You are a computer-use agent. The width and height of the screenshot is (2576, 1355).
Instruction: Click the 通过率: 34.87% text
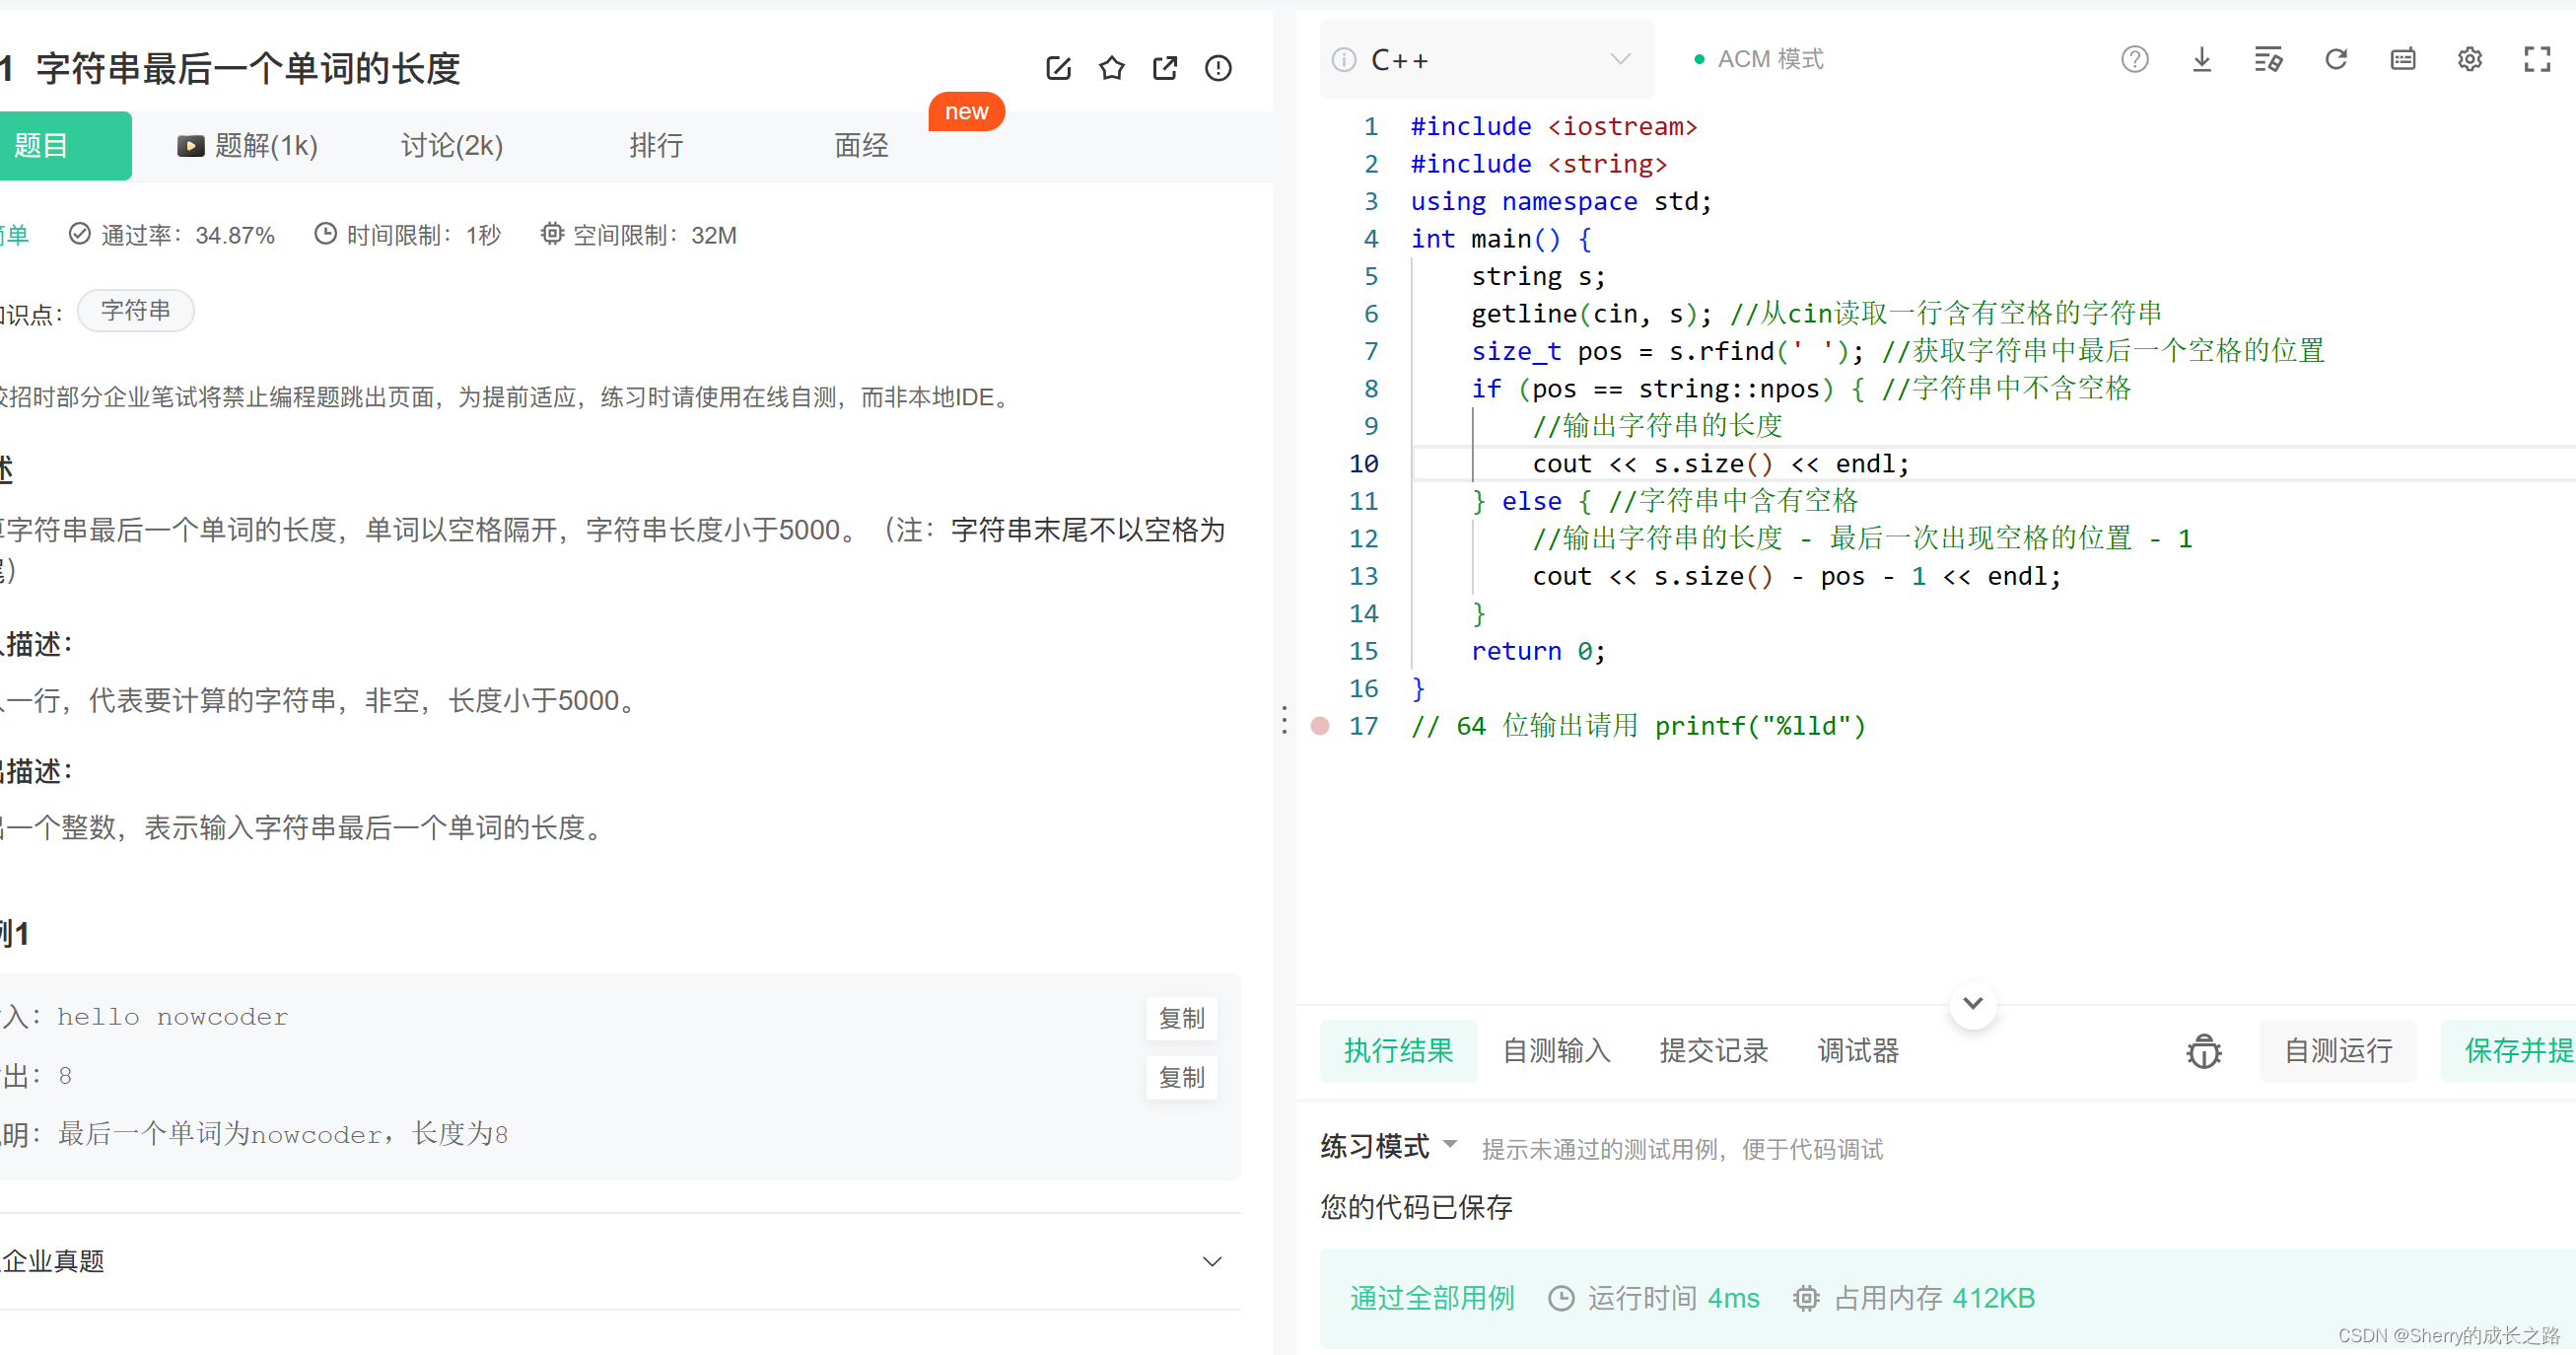(187, 235)
